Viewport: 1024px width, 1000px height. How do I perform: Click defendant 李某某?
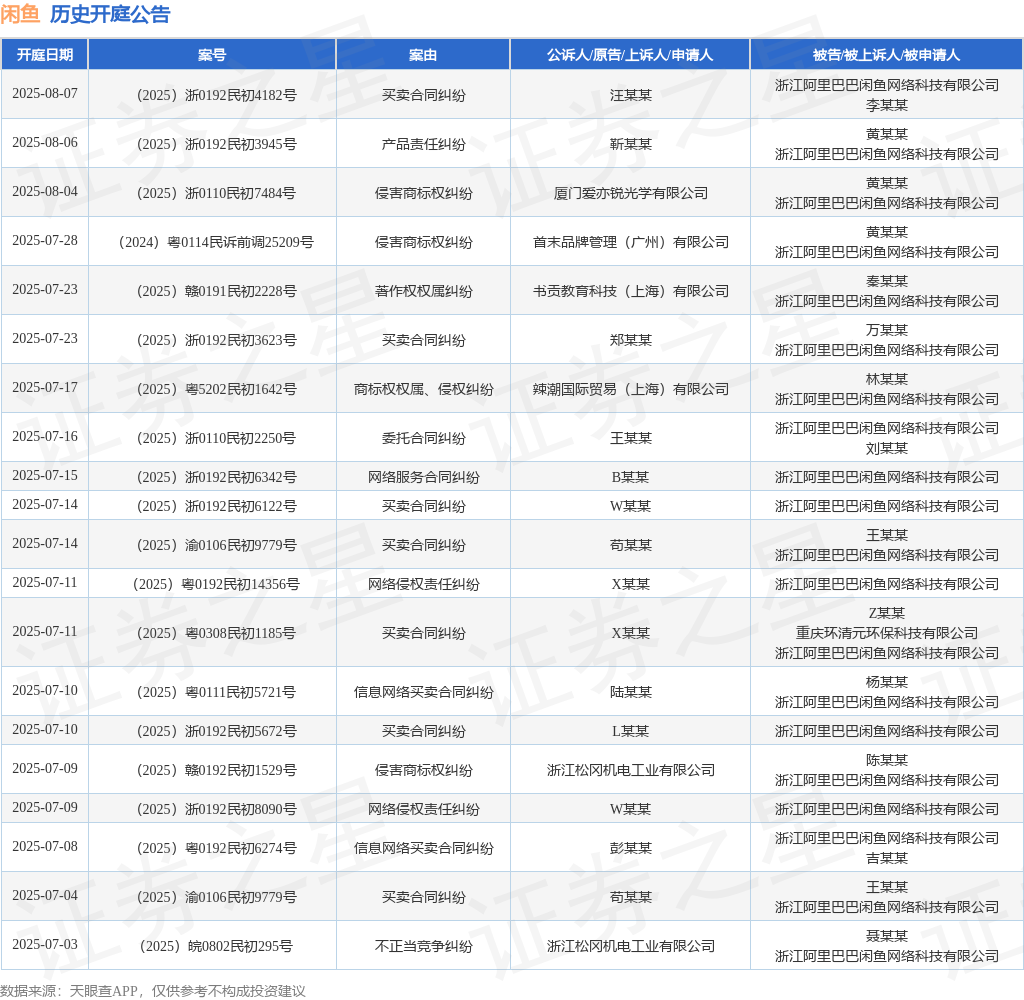coord(886,105)
